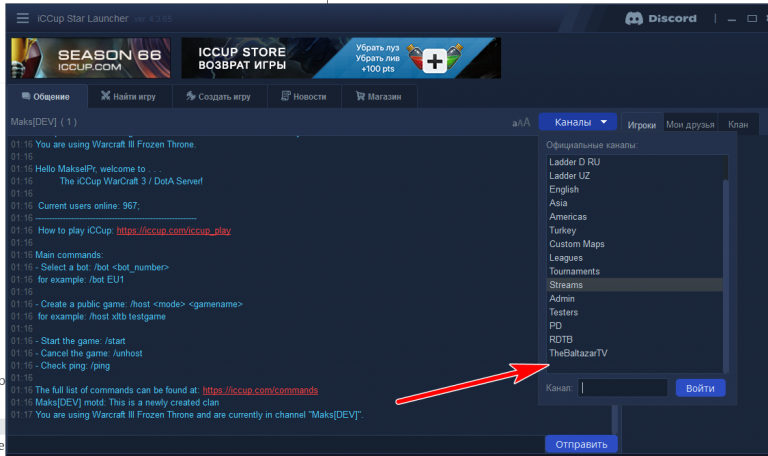The width and height of the screenshot is (768, 456).
Task: Open the hamburger menu icon
Action: coord(23,19)
